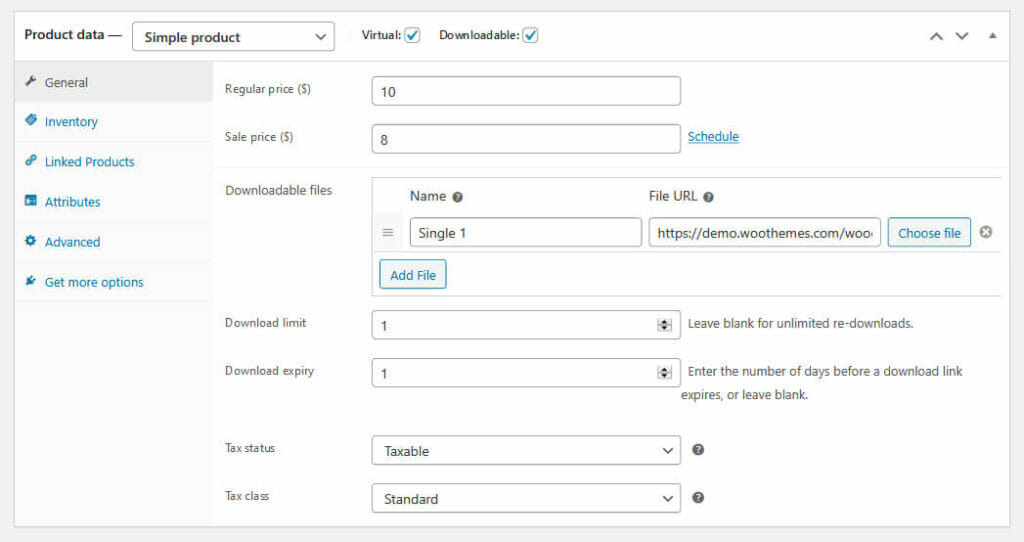The height and width of the screenshot is (542, 1024).
Task: Remove the Single 1 downloadable file
Action: pyautogui.click(x=986, y=232)
